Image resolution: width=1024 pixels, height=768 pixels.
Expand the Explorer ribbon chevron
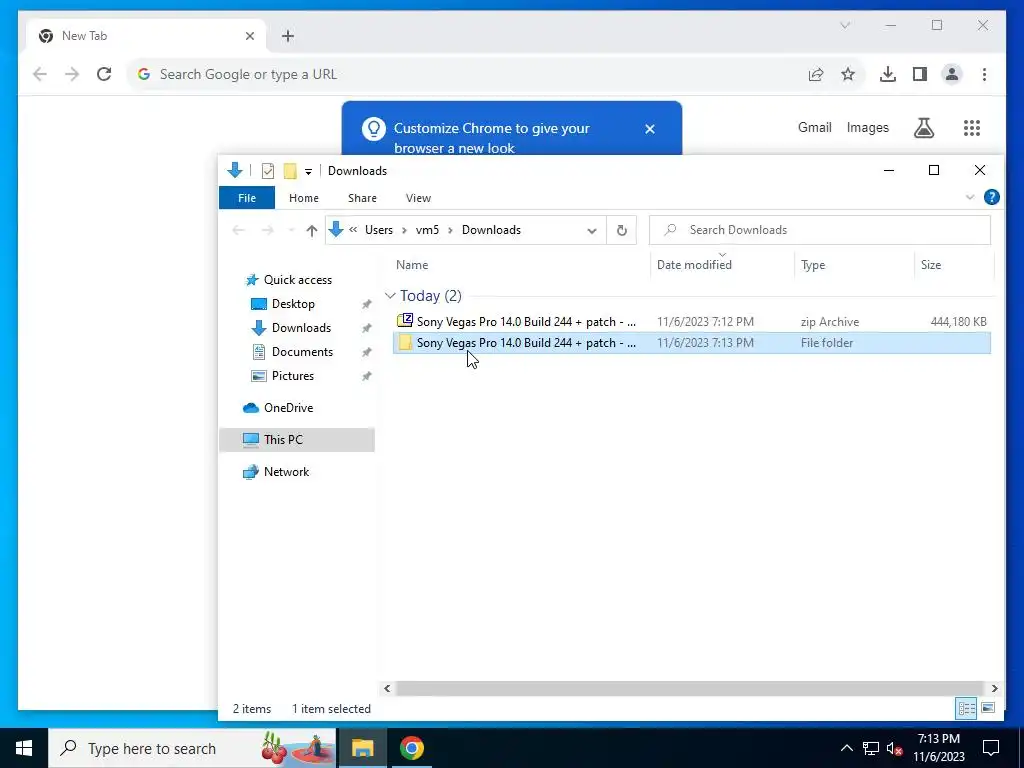(x=970, y=197)
